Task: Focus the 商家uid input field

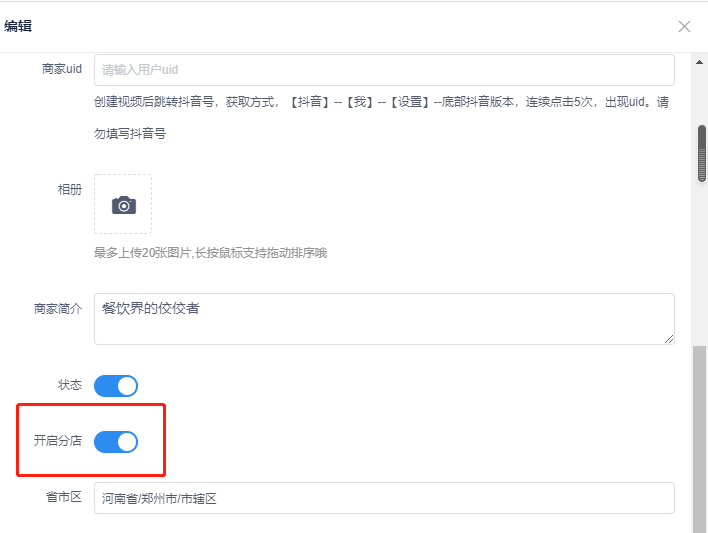Action: 384,70
